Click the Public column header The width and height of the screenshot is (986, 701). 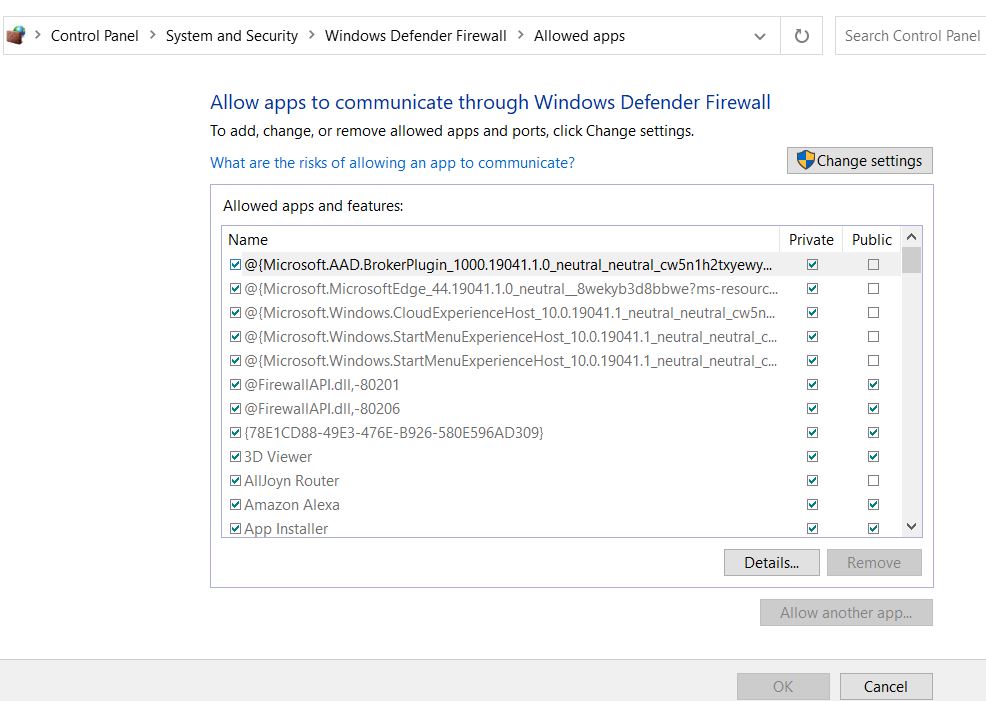click(x=872, y=240)
